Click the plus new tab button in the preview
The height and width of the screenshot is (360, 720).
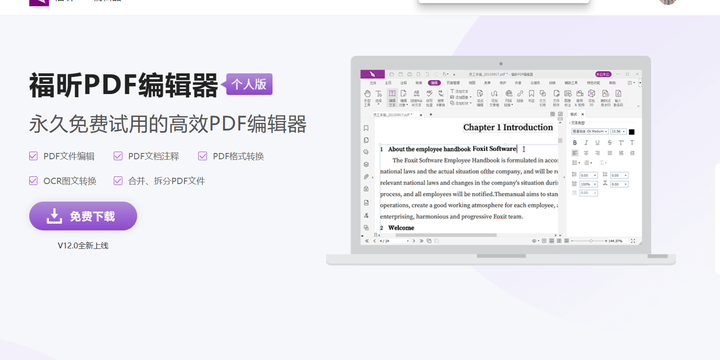[x=431, y=114]
